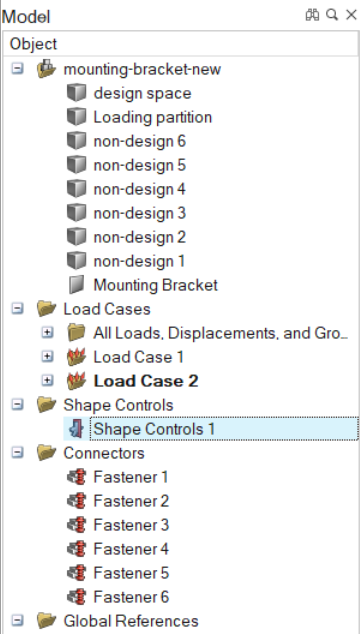Close the Model browser panel
This screenshot has height=634, width=360.
tap(351, 15)
